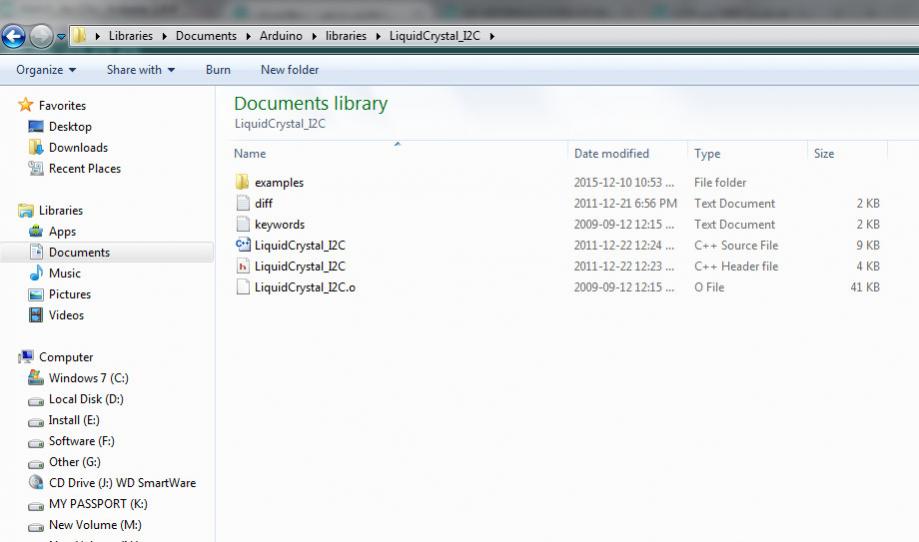
Task: Select the keywords text document
Action: pyautogui.click(x=279, y=225)
